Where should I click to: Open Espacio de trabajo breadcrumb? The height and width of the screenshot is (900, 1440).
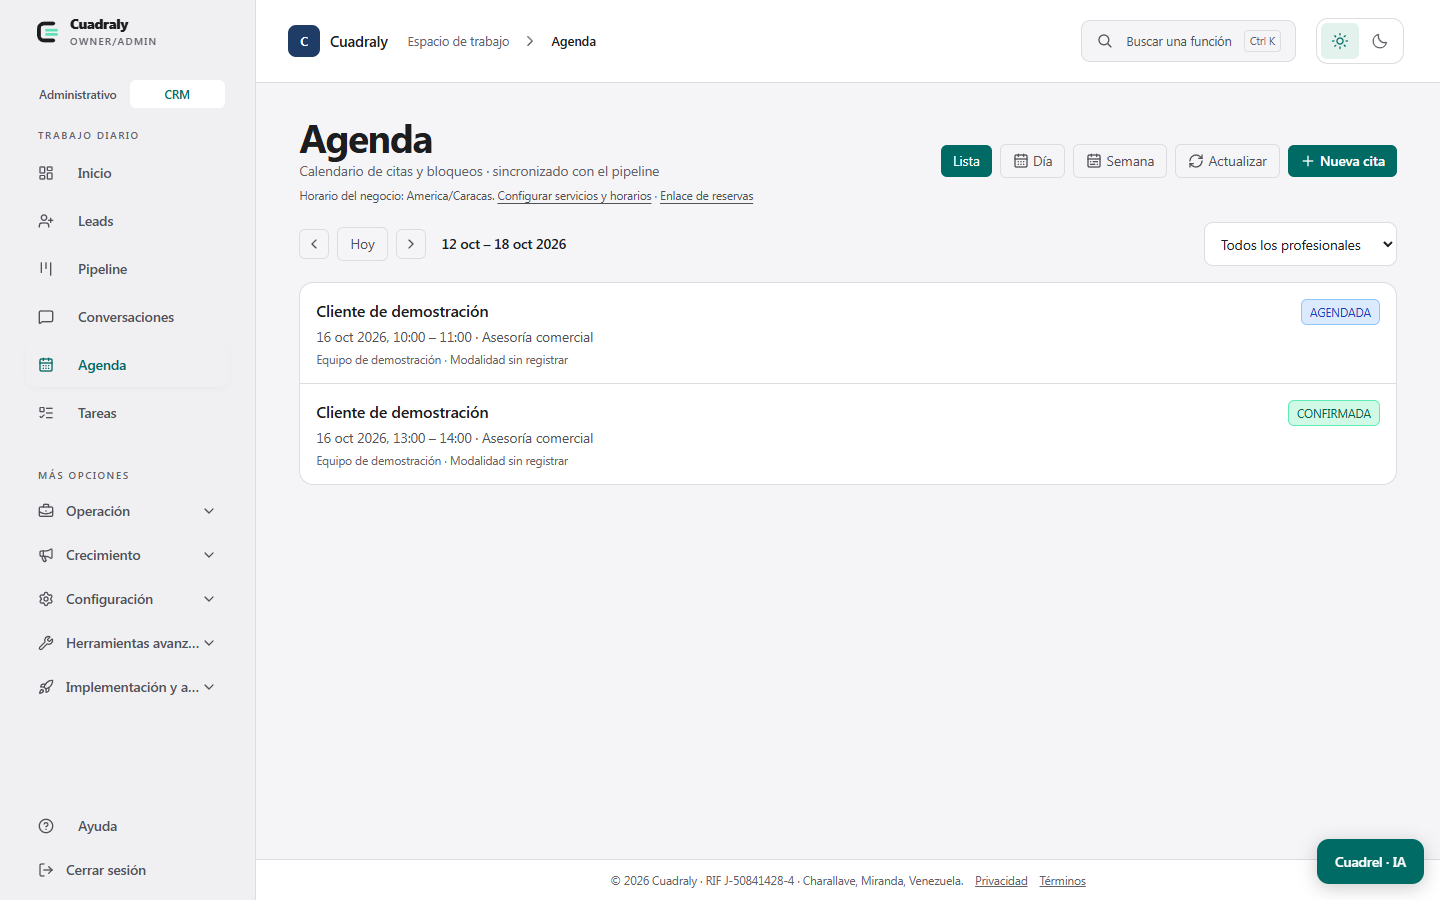(x=458, y=41)
